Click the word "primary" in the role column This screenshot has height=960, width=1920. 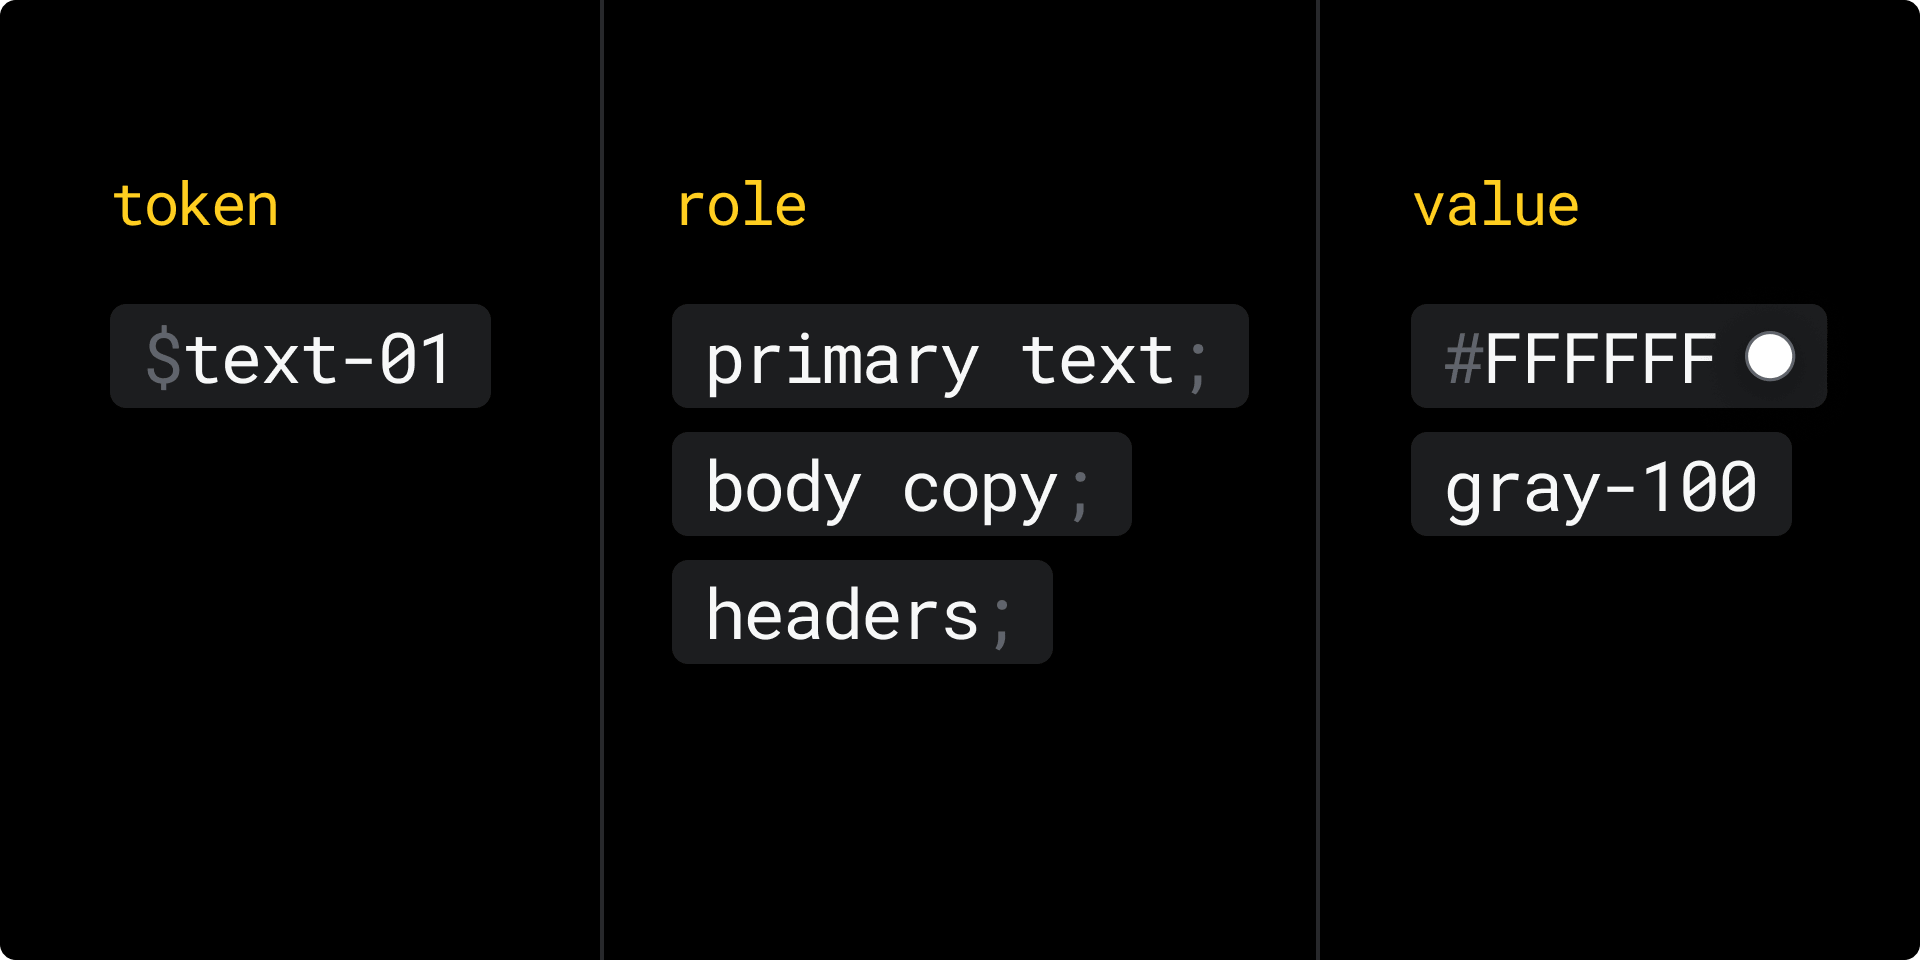842,362
